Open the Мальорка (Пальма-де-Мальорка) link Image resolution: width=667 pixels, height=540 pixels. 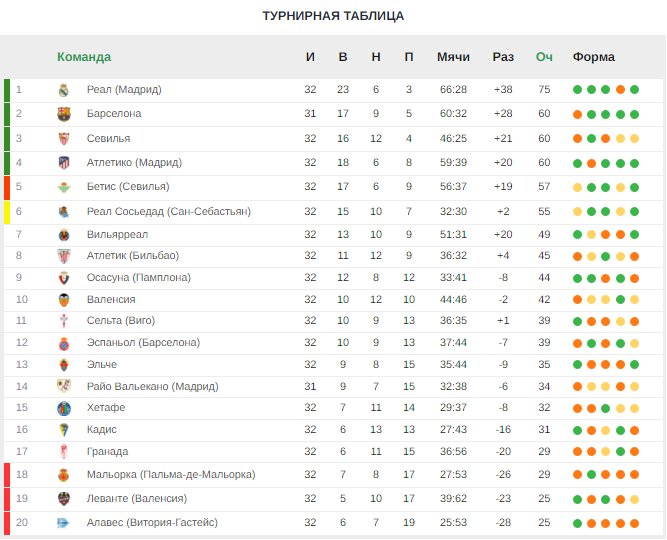171,474
